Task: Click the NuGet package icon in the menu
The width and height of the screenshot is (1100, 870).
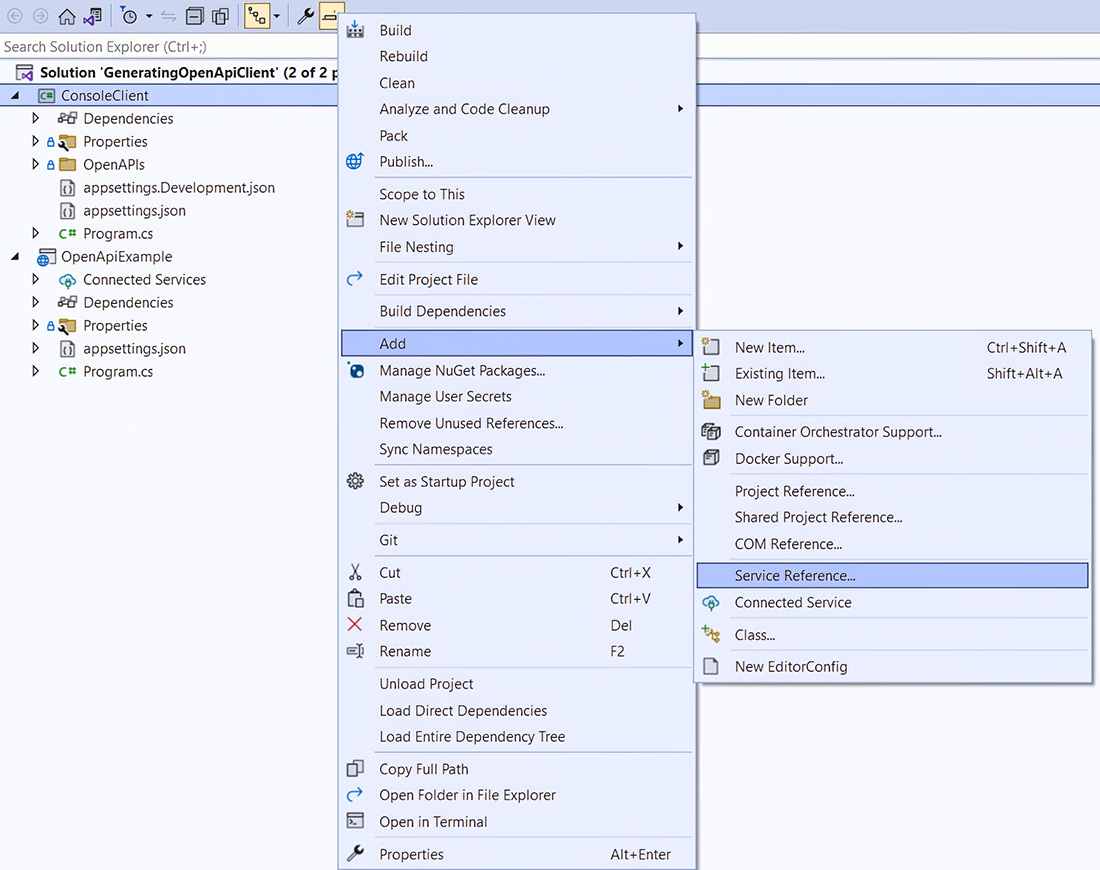Action: [x=356, y=370]
